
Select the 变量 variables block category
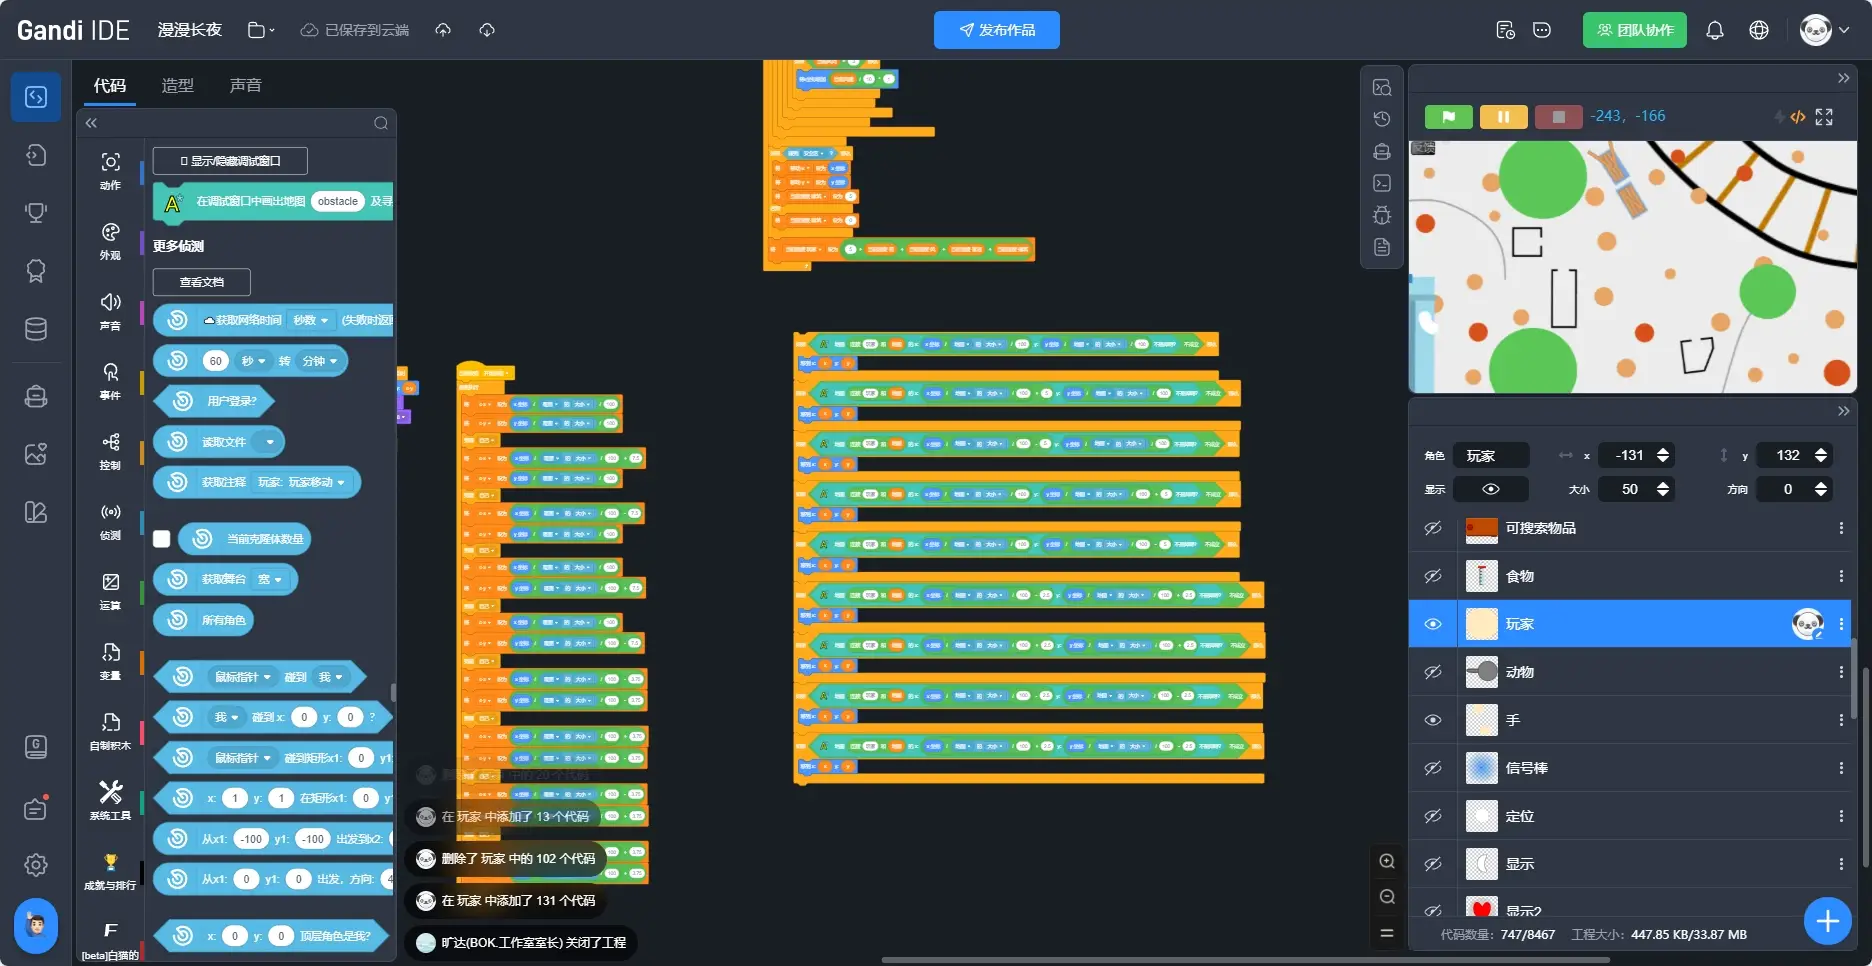110,660
